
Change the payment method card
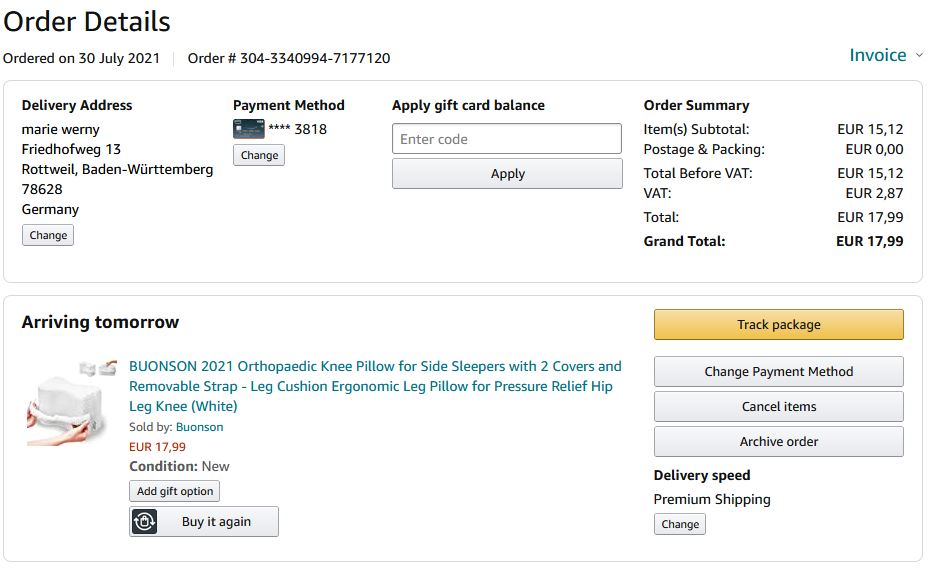tap(259, 155)
